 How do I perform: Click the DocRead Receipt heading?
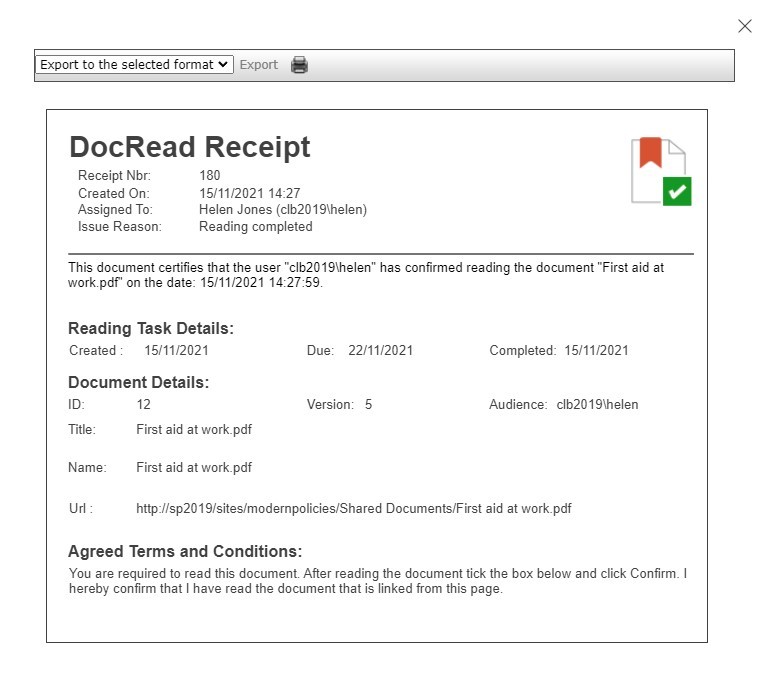[x=189, y=147]
